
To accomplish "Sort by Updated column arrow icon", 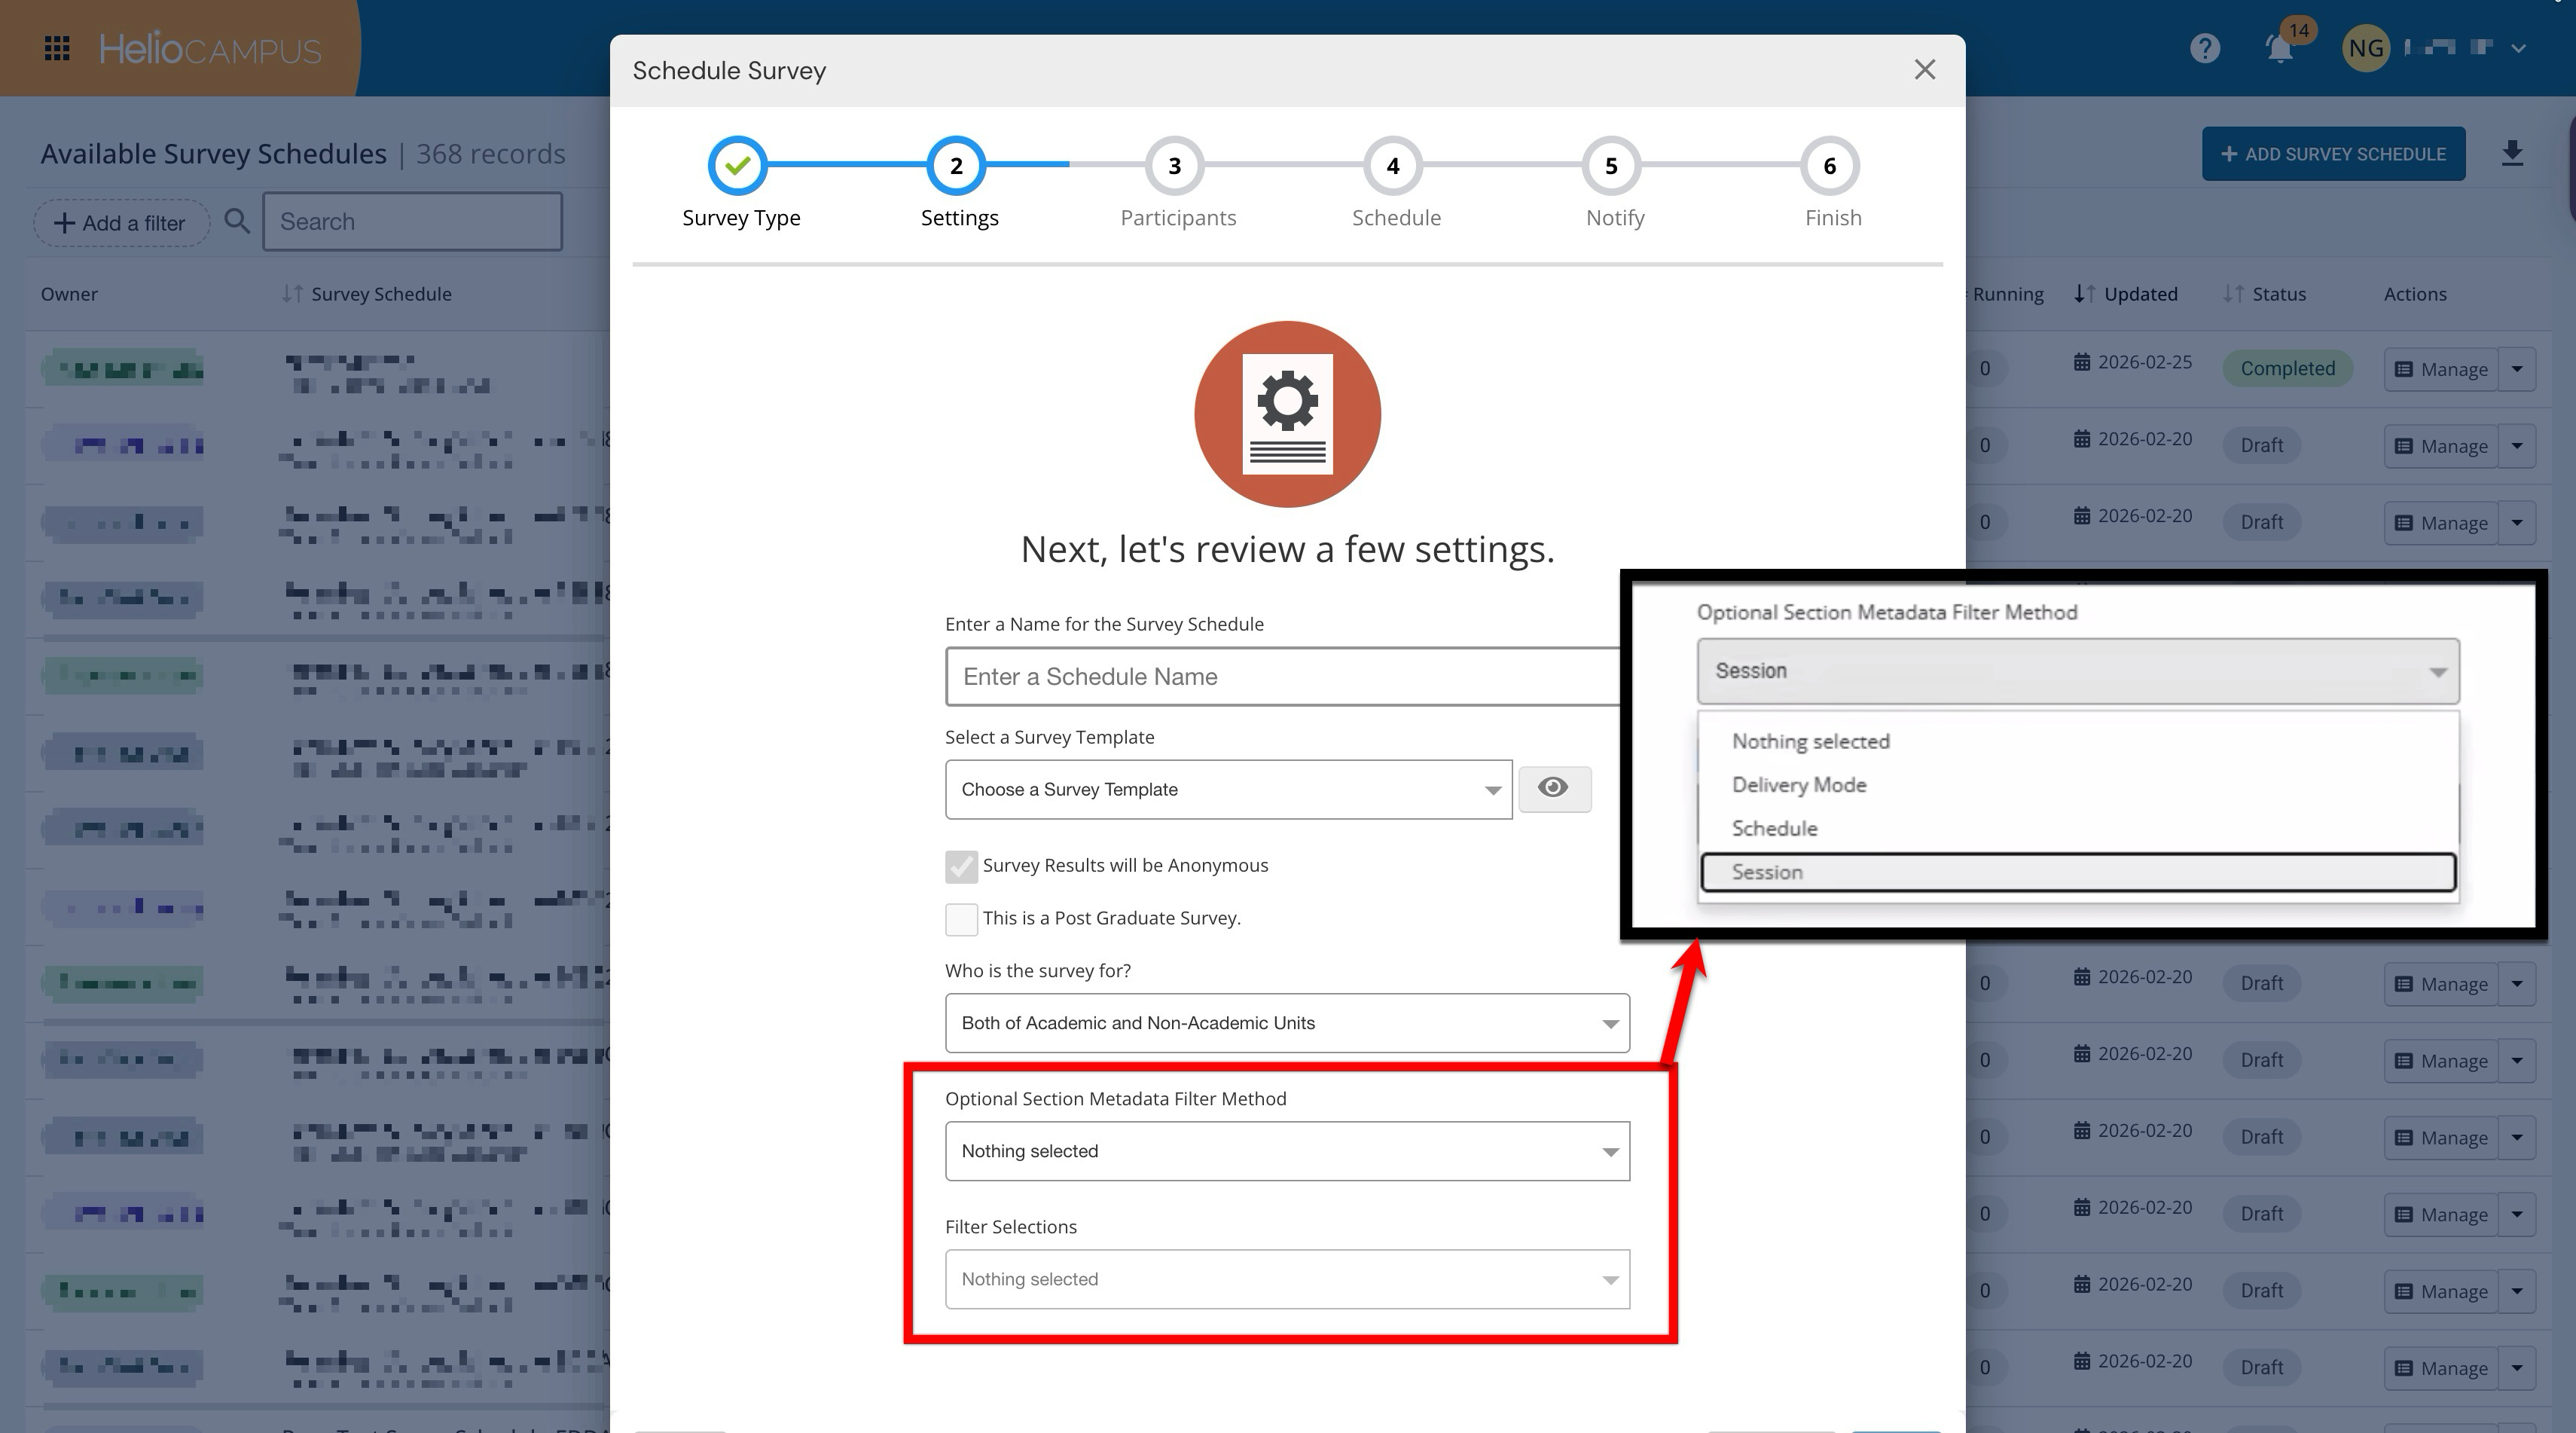I will (x=2084, y=294).
